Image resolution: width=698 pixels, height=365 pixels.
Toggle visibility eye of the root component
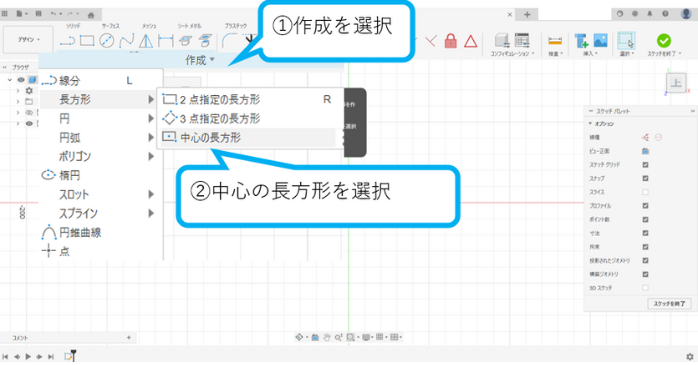pos(21,80)
